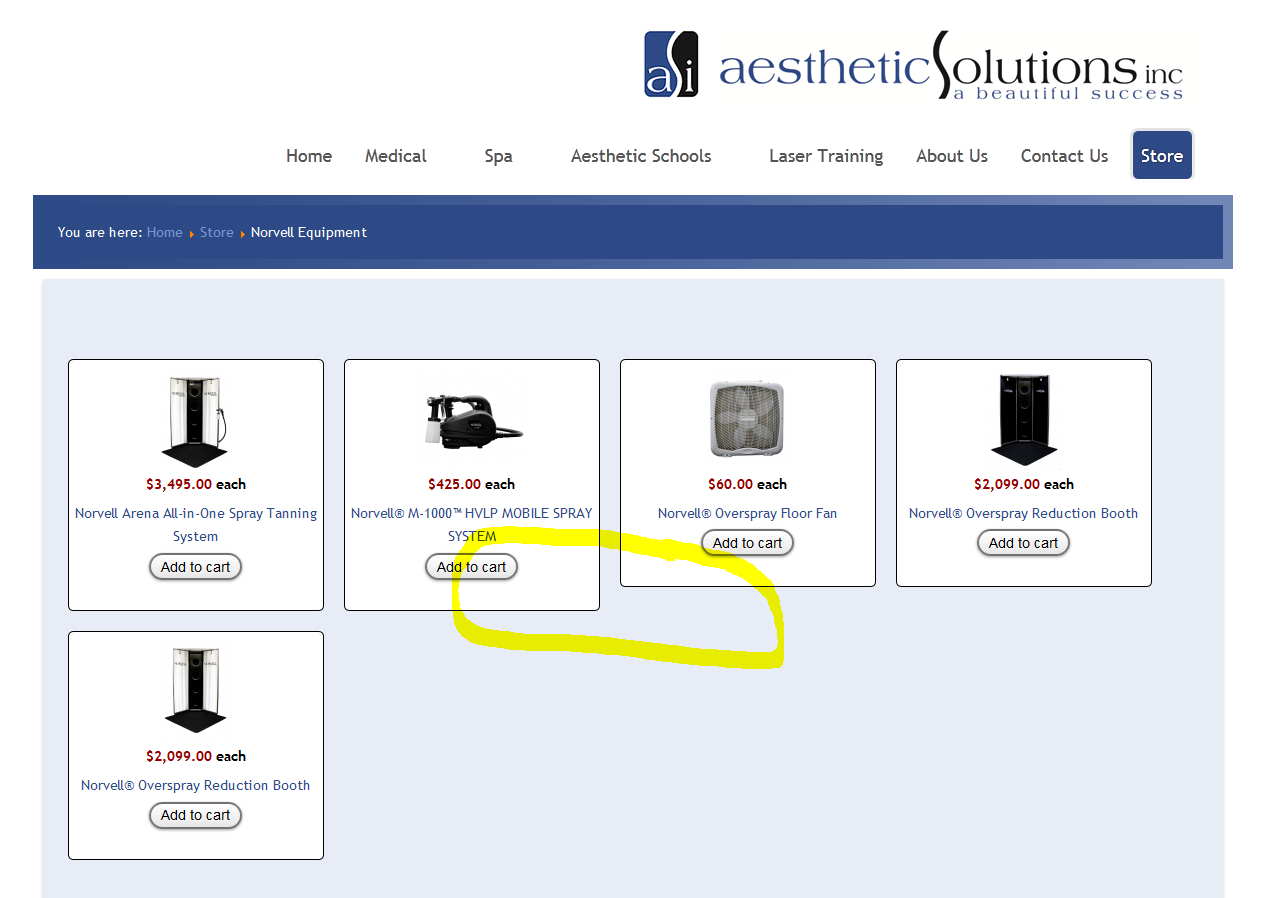
Task: Go to Aesthetic Schools in the navigation
Action: (641, 156)
